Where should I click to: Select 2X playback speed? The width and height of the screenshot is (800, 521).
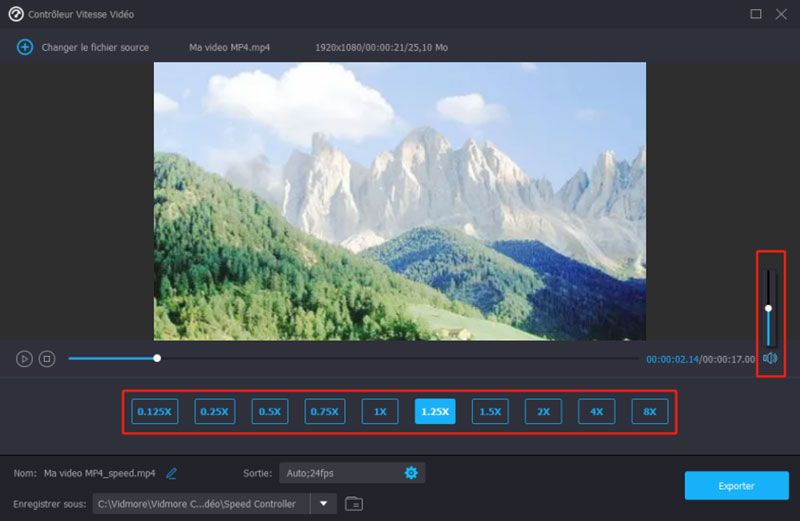pos(543,411)
